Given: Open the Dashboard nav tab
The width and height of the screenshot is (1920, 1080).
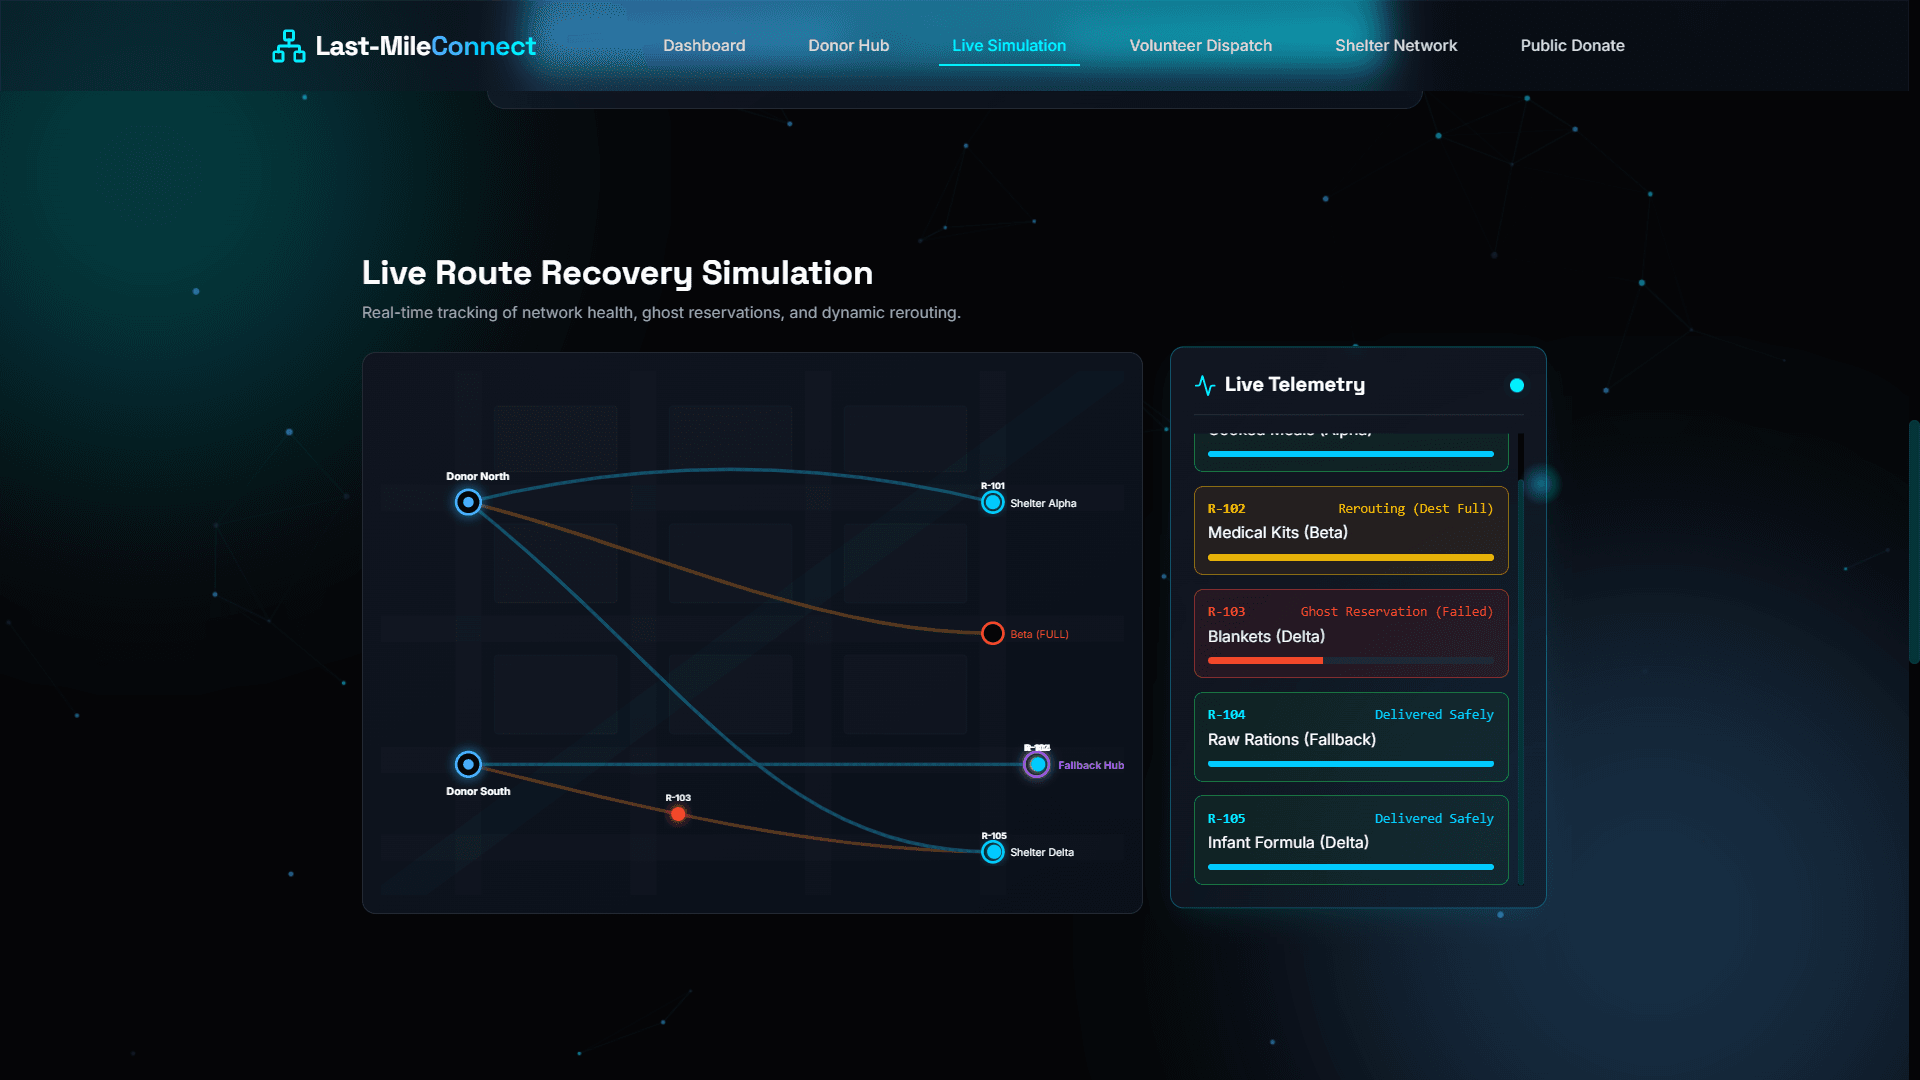Looking at the screenshot, I should (x=704, y=46).
